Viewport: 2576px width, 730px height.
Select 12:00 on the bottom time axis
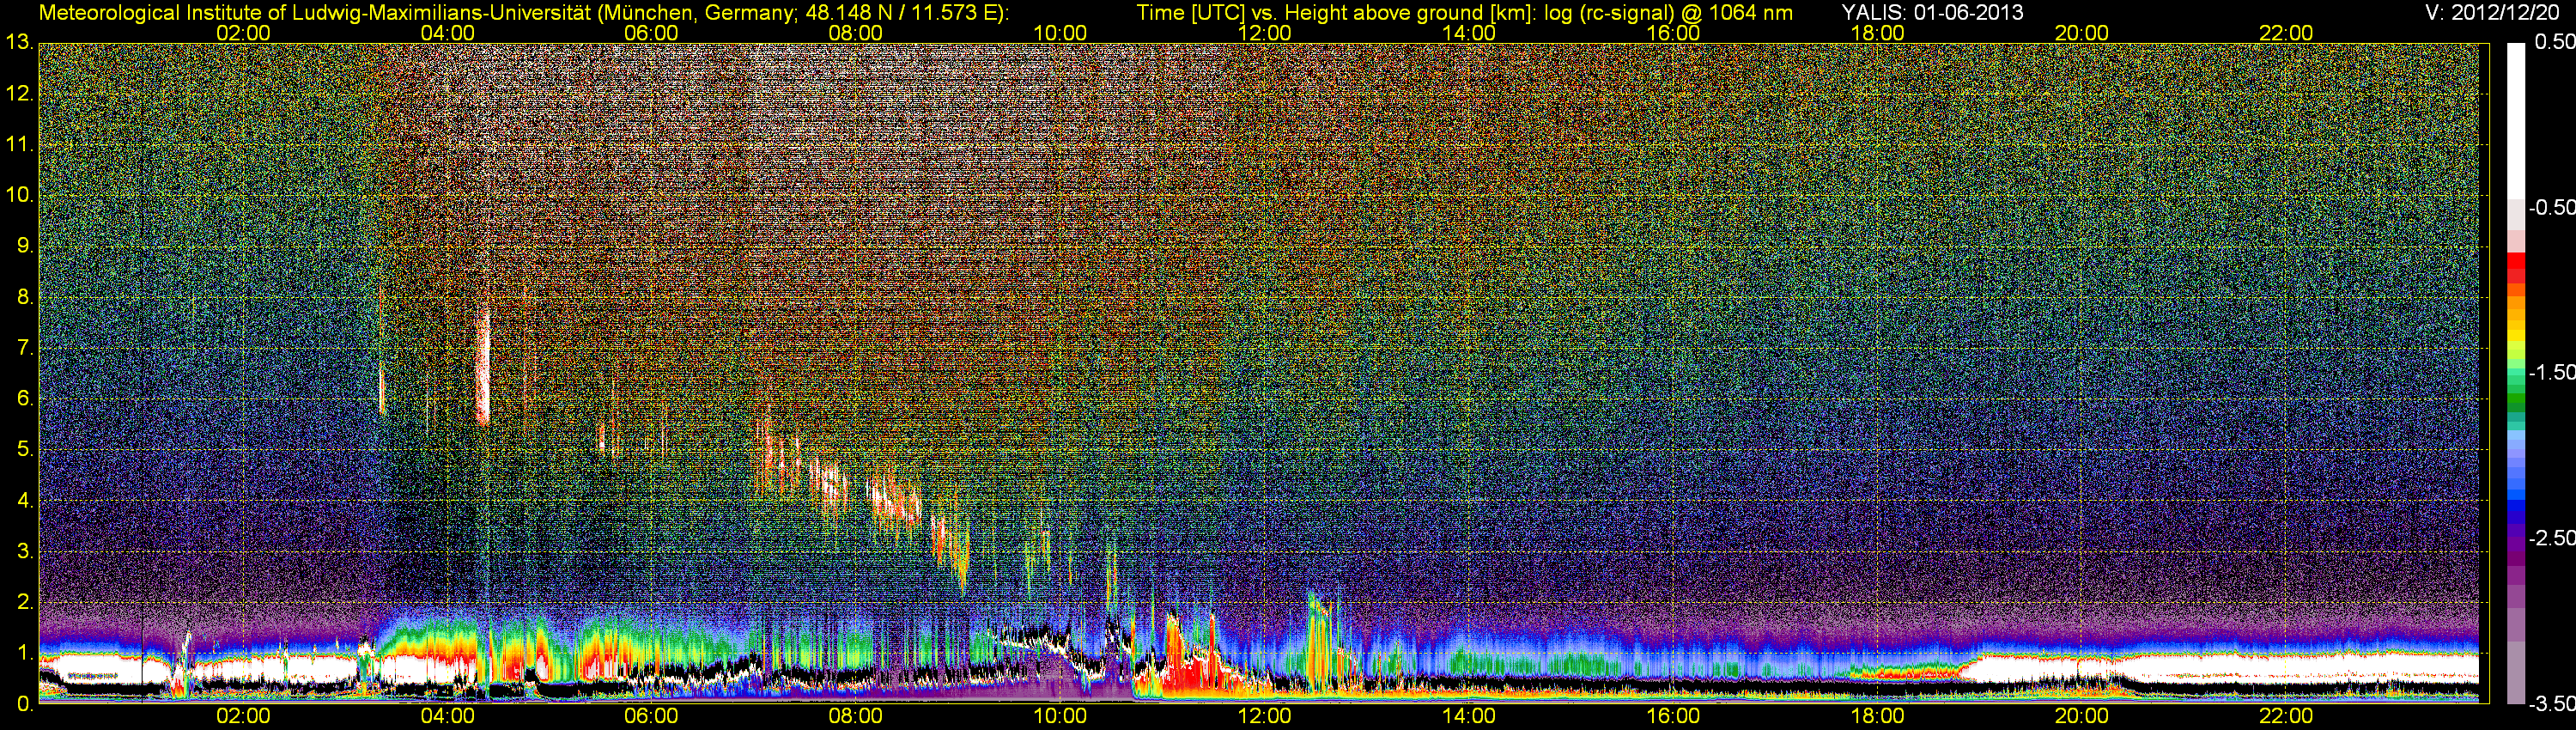1264,717
